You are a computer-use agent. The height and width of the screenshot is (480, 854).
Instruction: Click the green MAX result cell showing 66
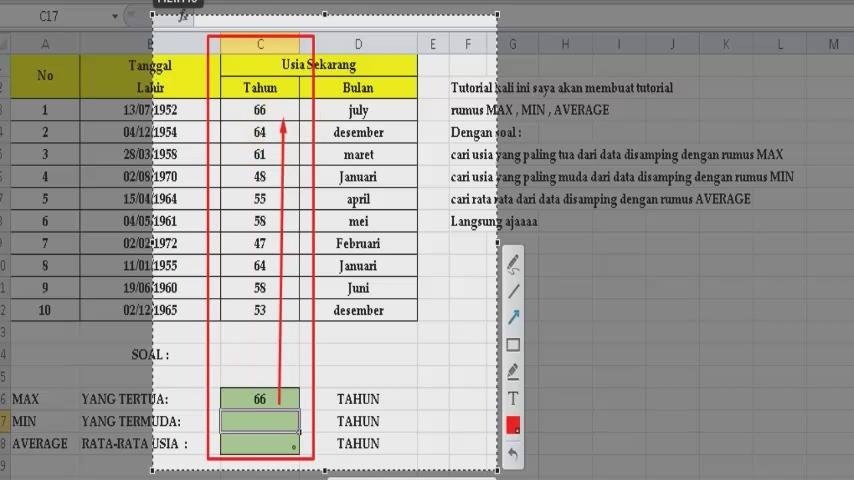click(x=260, y=399)
